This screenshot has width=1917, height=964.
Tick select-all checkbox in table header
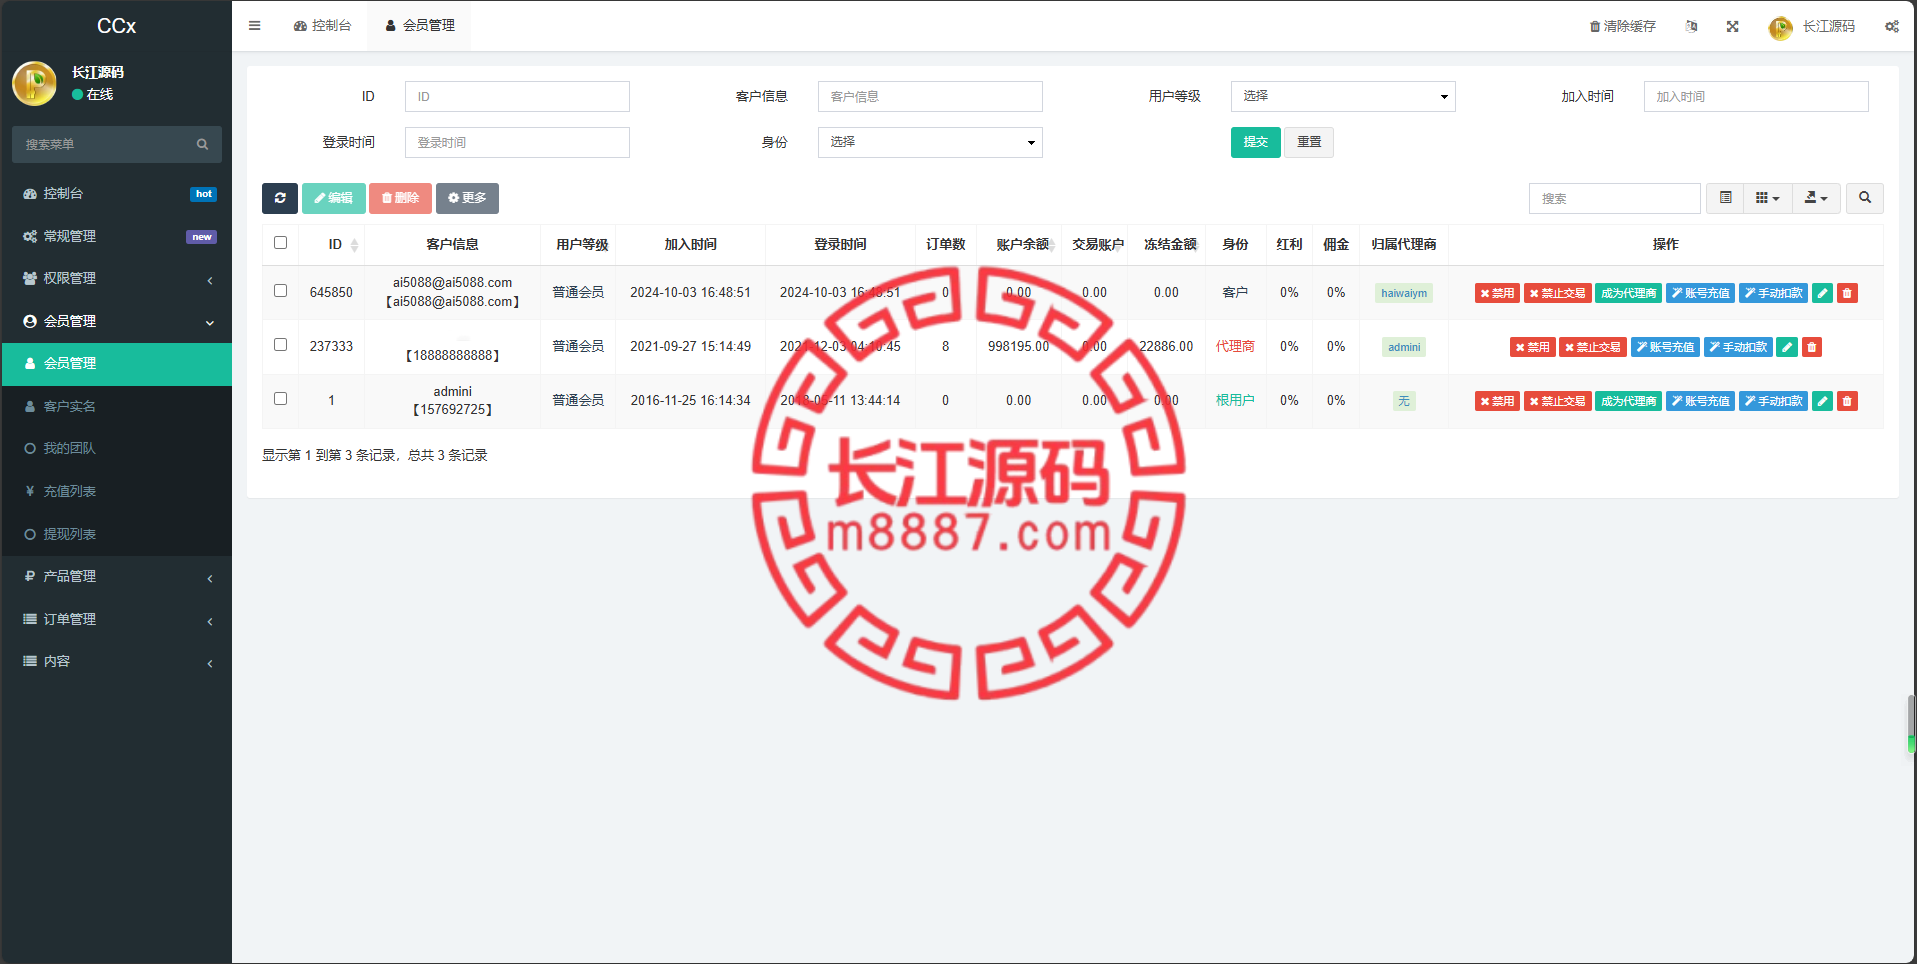(280, 243)
